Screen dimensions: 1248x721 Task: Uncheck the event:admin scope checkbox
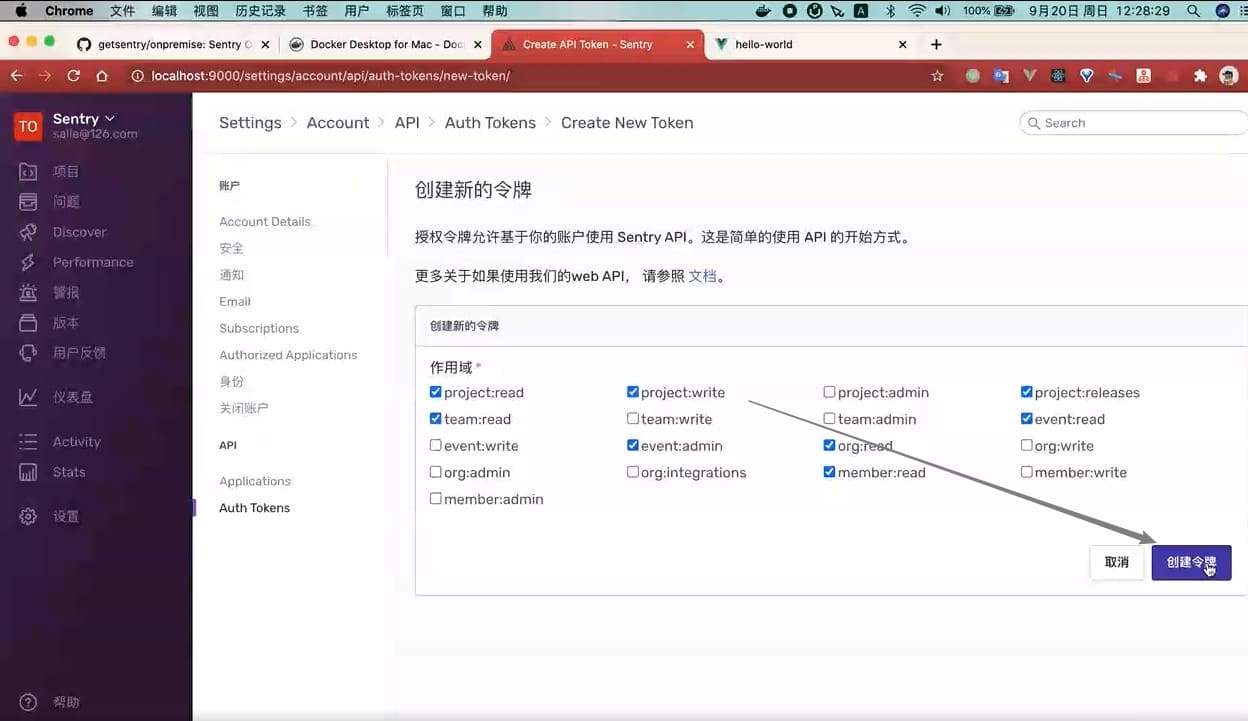633,445
